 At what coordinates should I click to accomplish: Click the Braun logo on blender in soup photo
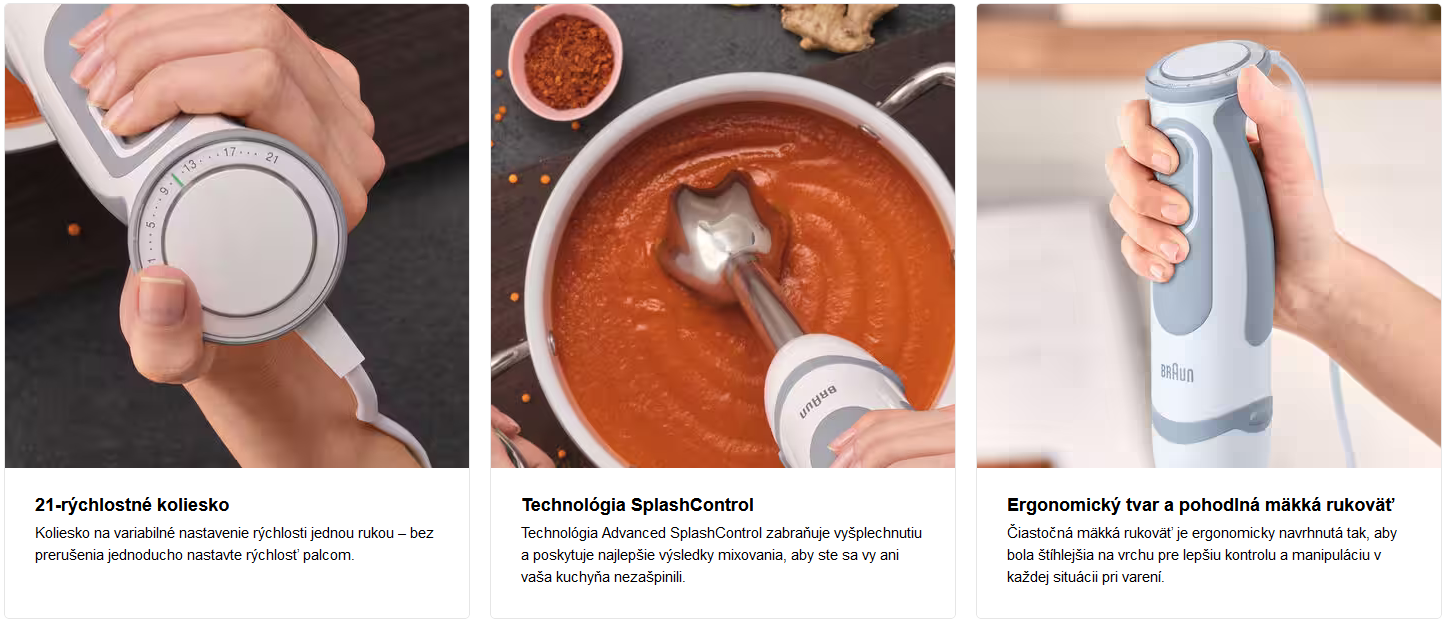click(x=816, y=403)
